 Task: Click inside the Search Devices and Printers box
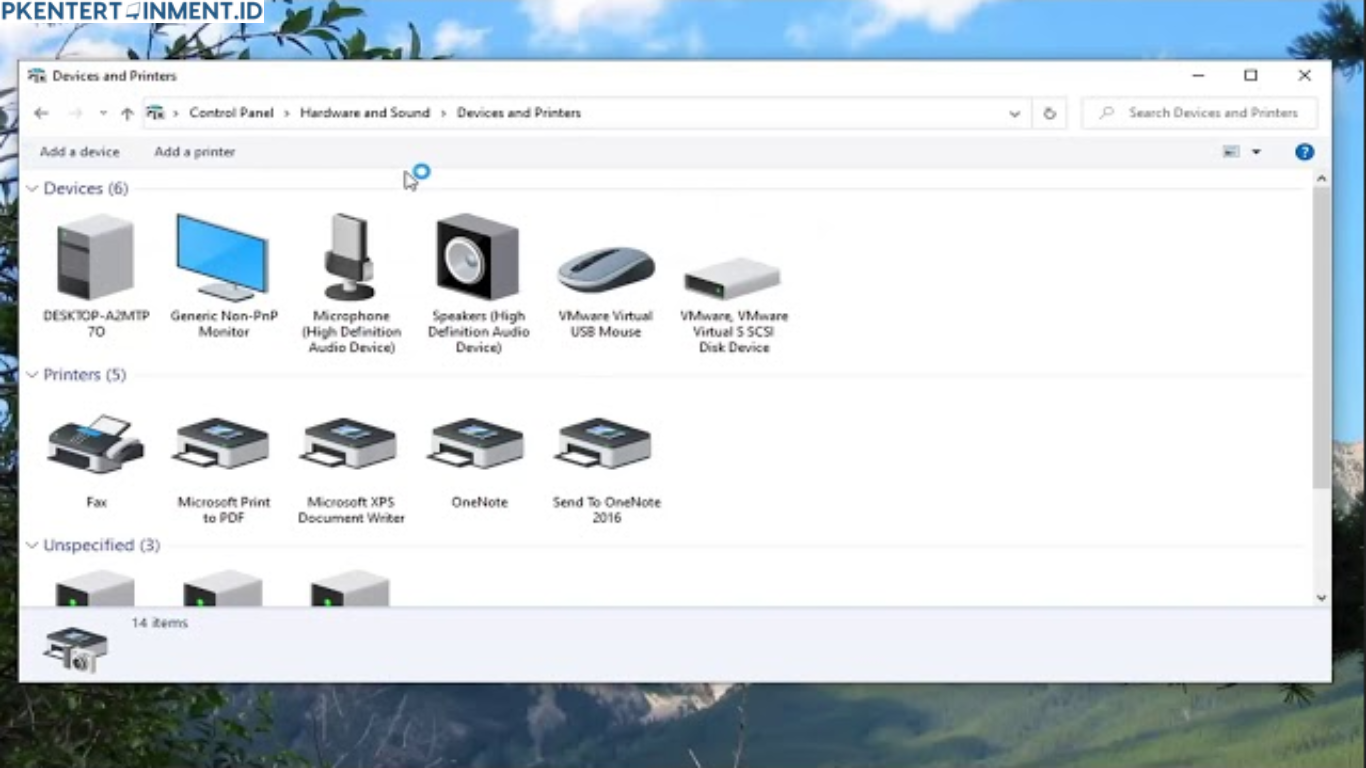[1200, 112]
